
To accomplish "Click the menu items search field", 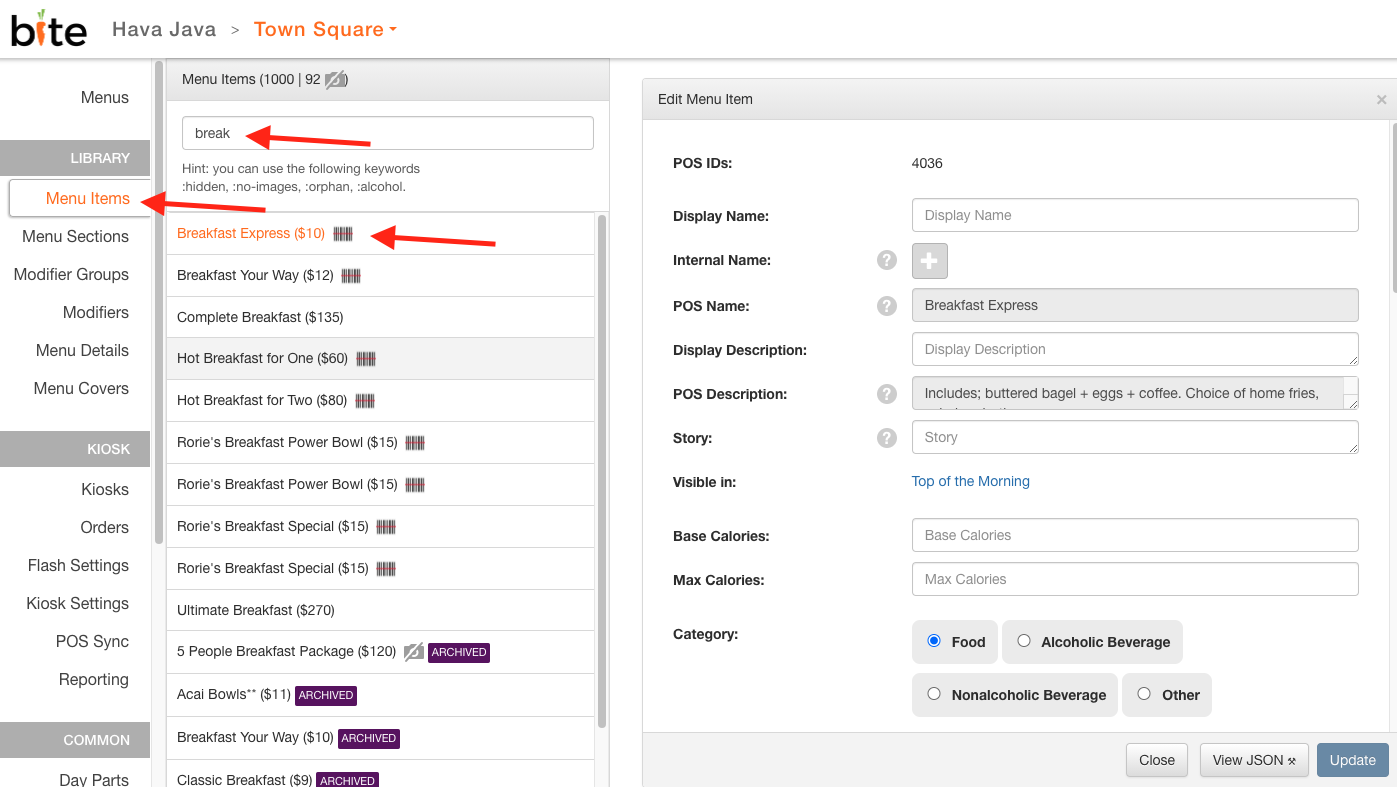I will pos(388,133).
